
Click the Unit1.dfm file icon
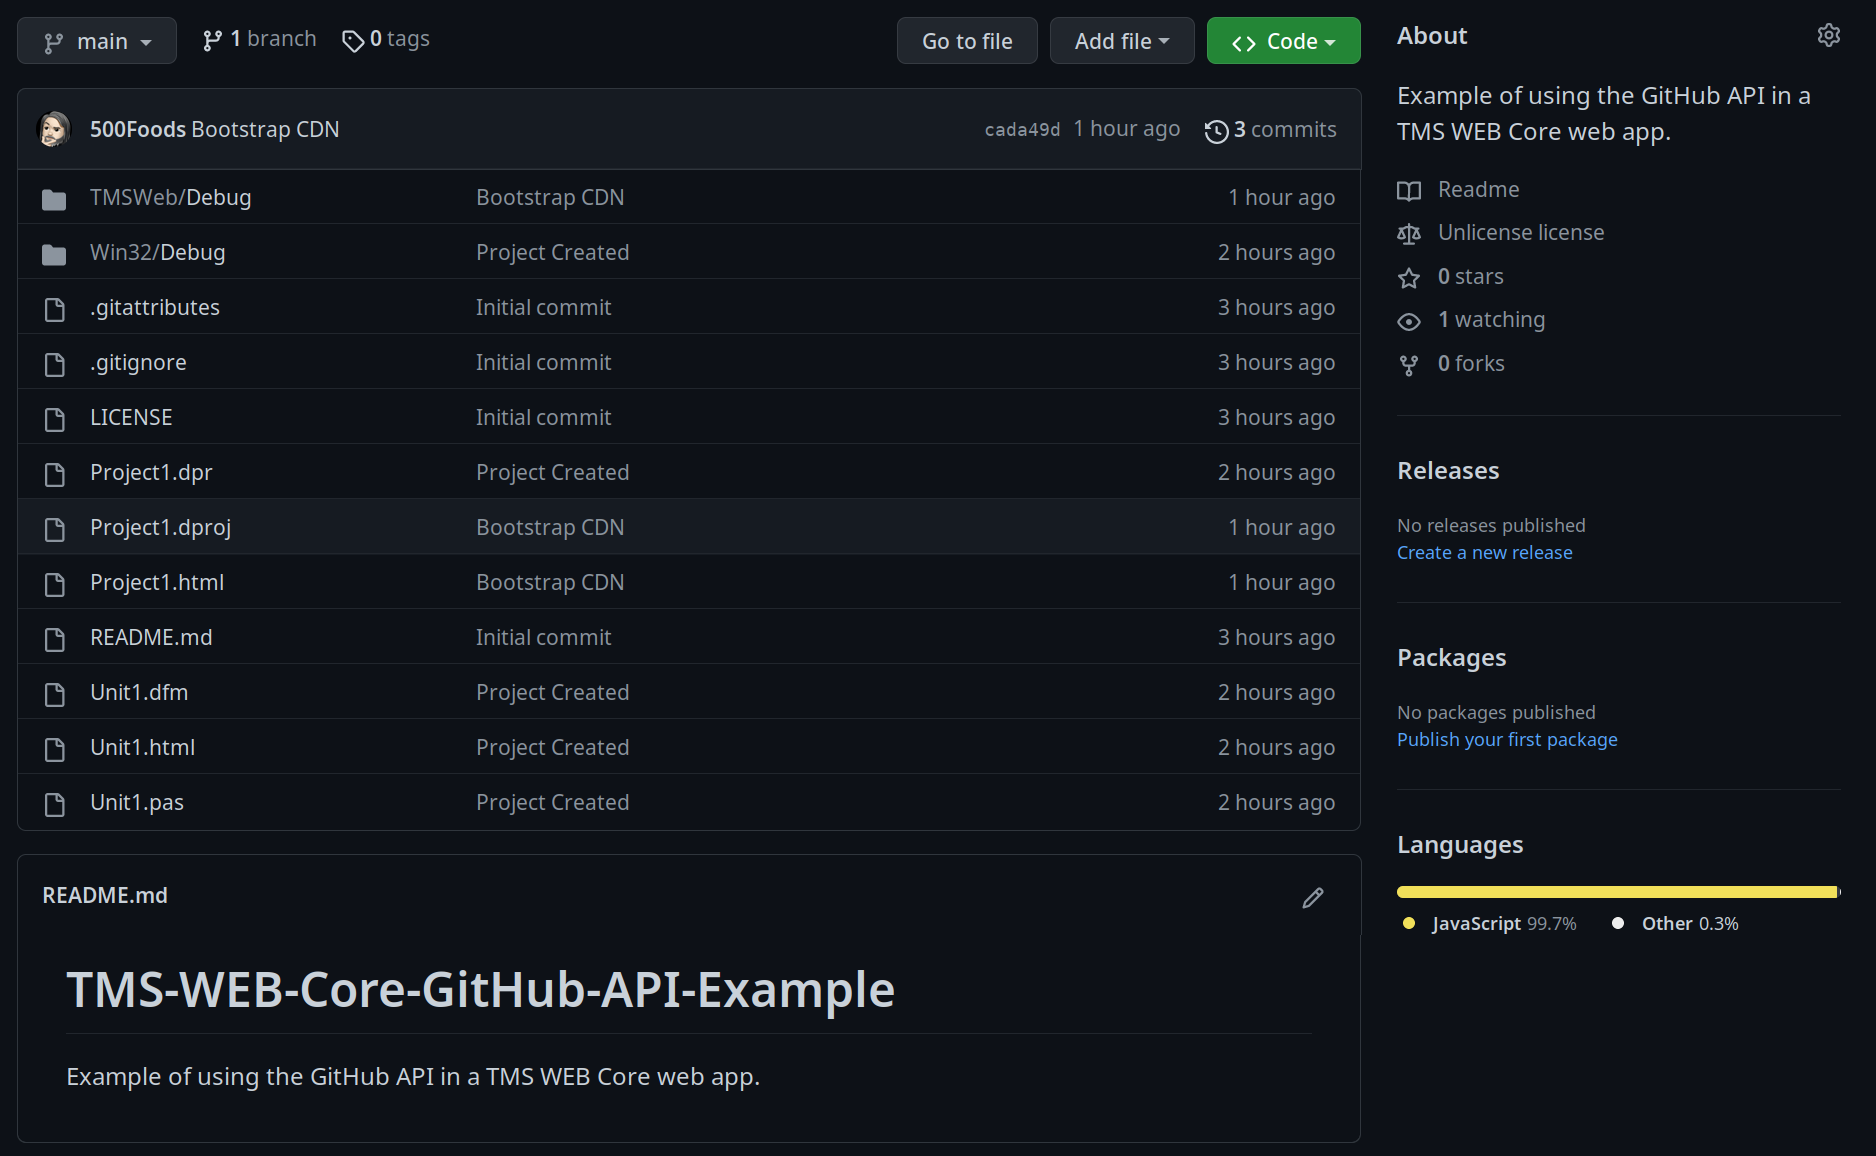55,694
